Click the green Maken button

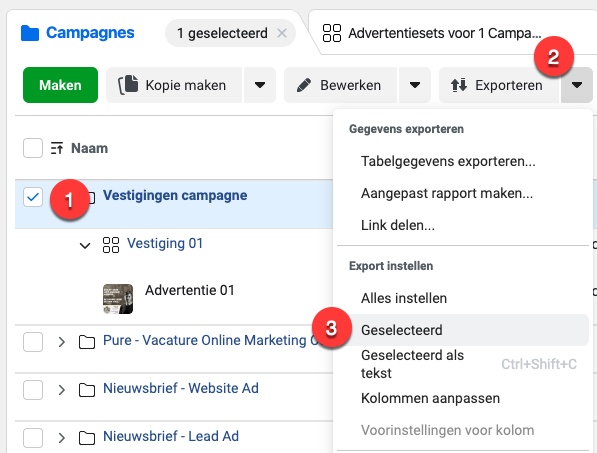[60, 85]
